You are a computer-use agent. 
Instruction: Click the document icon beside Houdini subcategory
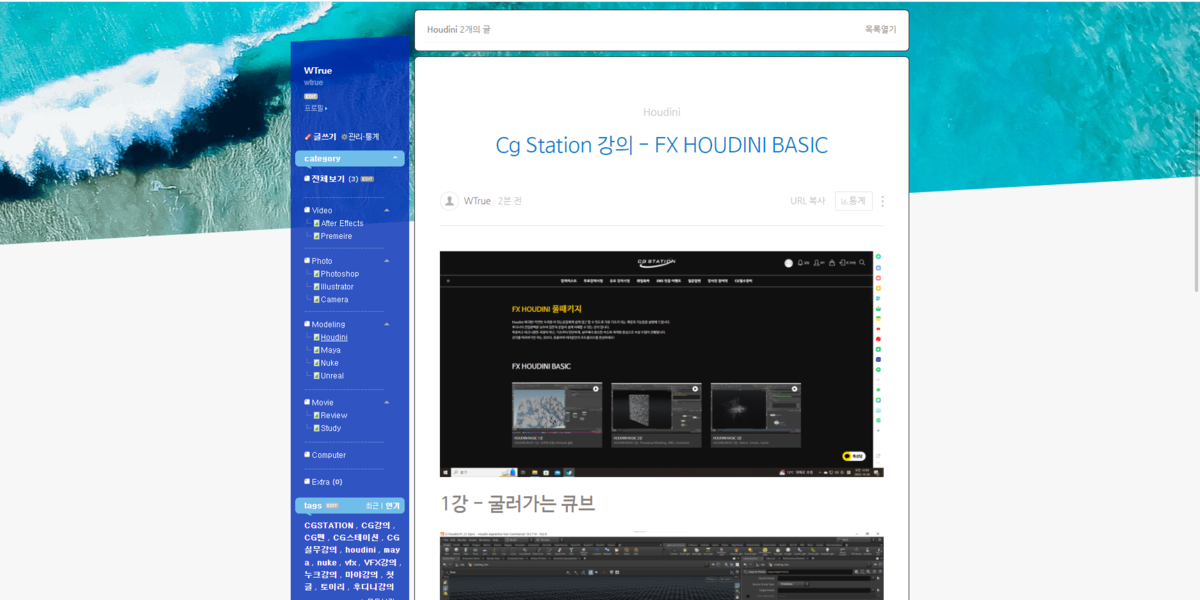(x=316, y=336)
